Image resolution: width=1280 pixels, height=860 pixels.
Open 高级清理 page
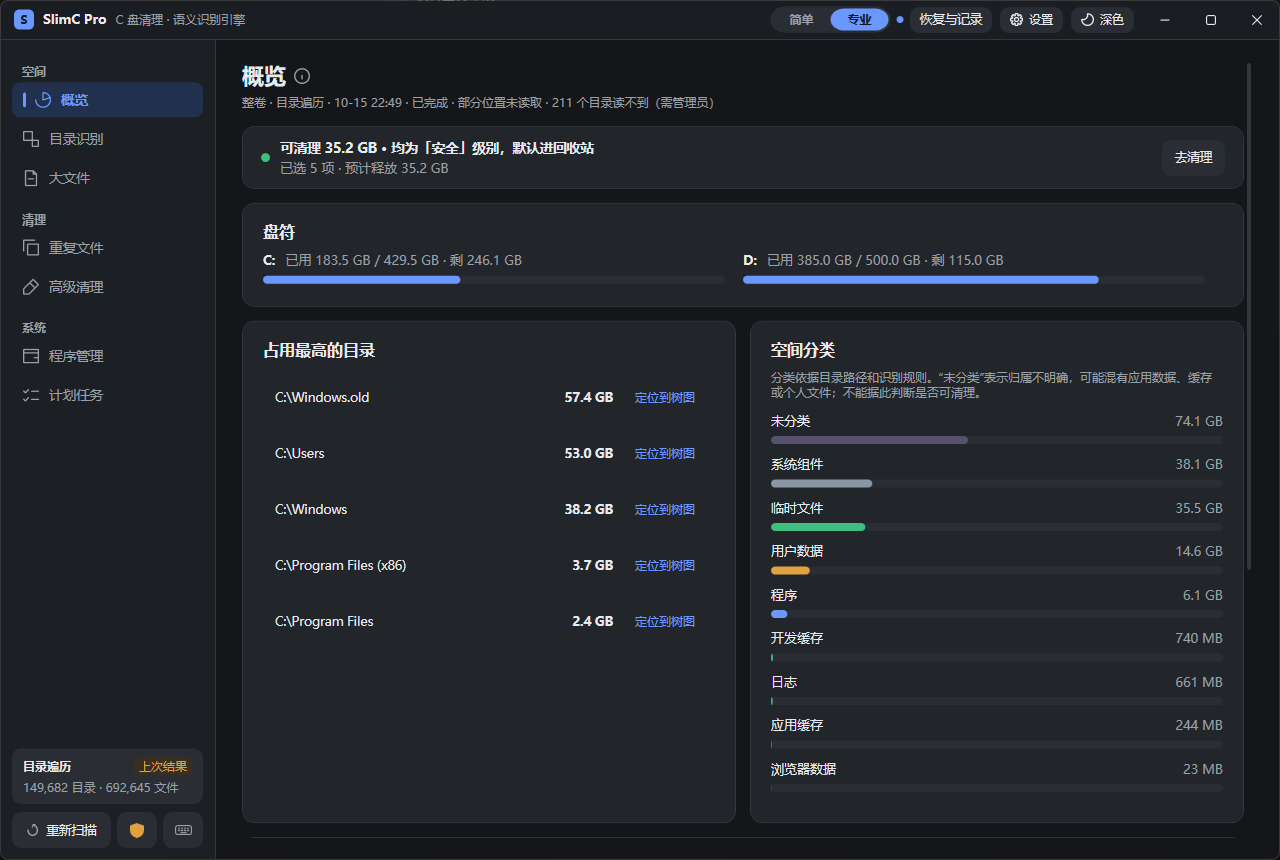click(x=108, y=287)
